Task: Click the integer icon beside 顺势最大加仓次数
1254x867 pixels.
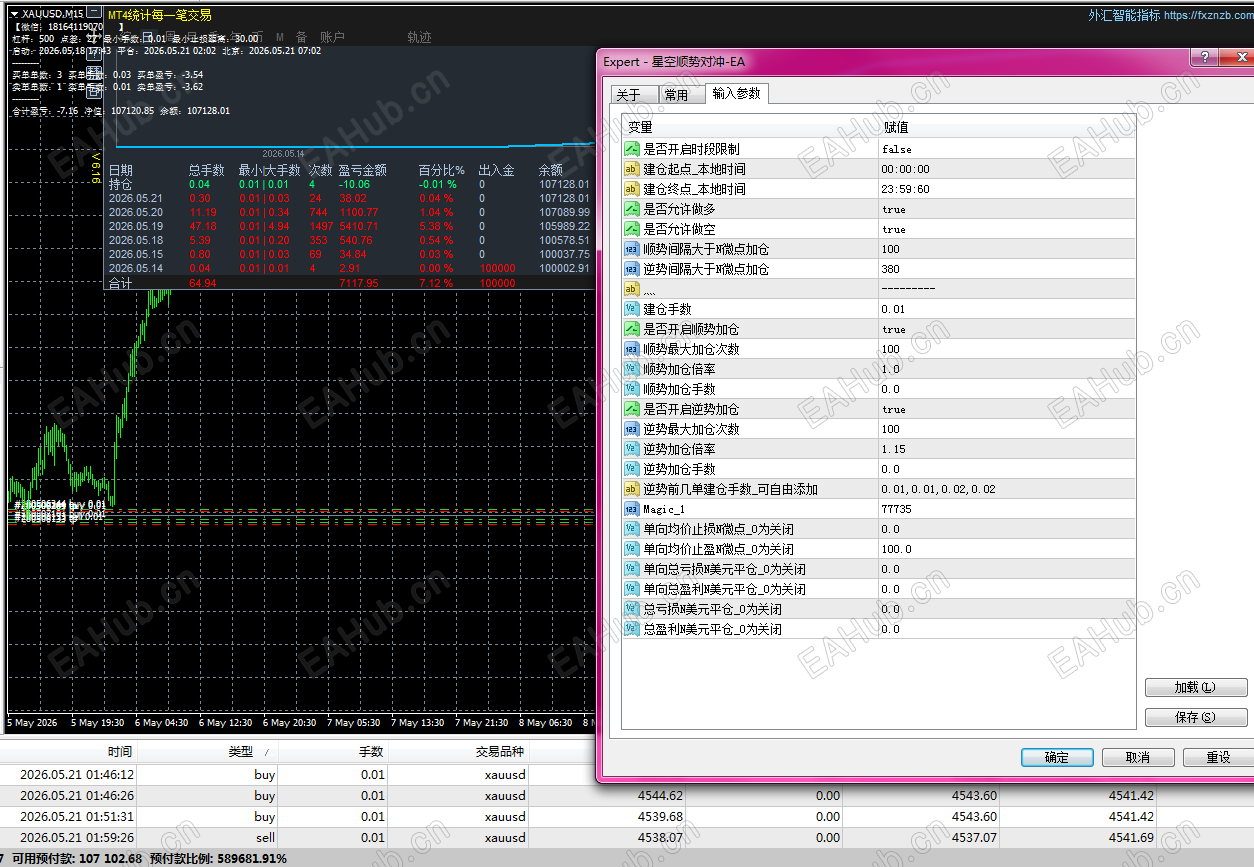Action: pos(631,349)
